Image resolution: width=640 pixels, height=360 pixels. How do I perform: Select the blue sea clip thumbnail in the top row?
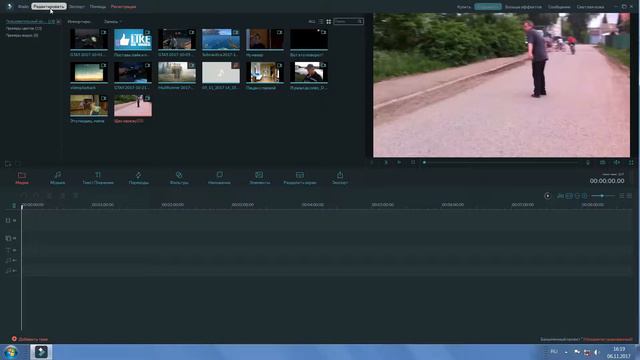click(221, 39)
